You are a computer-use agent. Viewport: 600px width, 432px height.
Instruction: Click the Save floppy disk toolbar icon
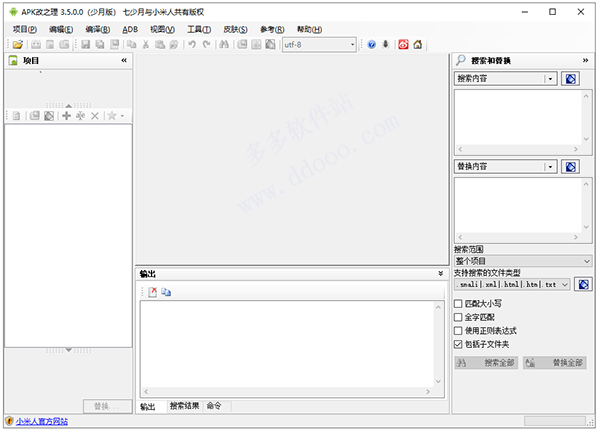[x=86, y=45]
